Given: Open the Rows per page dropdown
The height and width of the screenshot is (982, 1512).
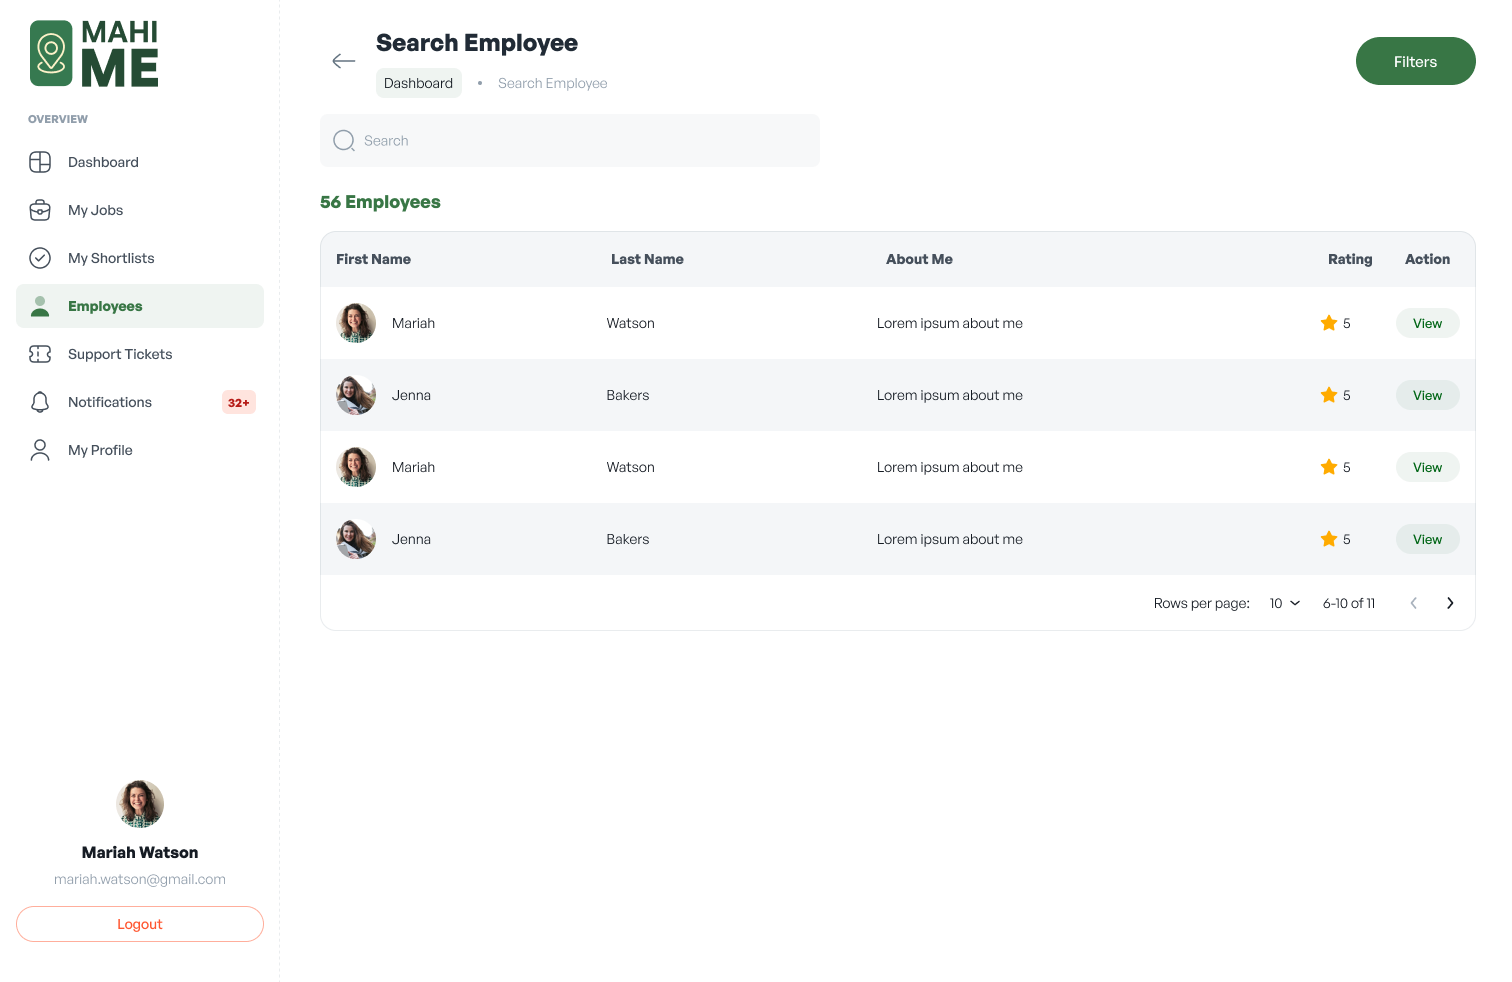Looking at the screenshot, I should pyautogui.click(x=1285, y=603).
